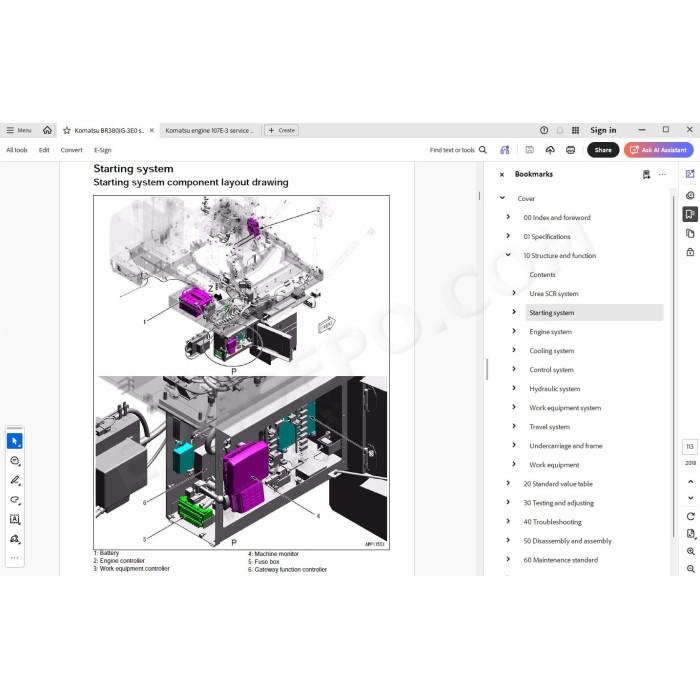This screenshot has height=700, width=700.
Task: Open the Travel system bookmark
Action: [550, 427]
